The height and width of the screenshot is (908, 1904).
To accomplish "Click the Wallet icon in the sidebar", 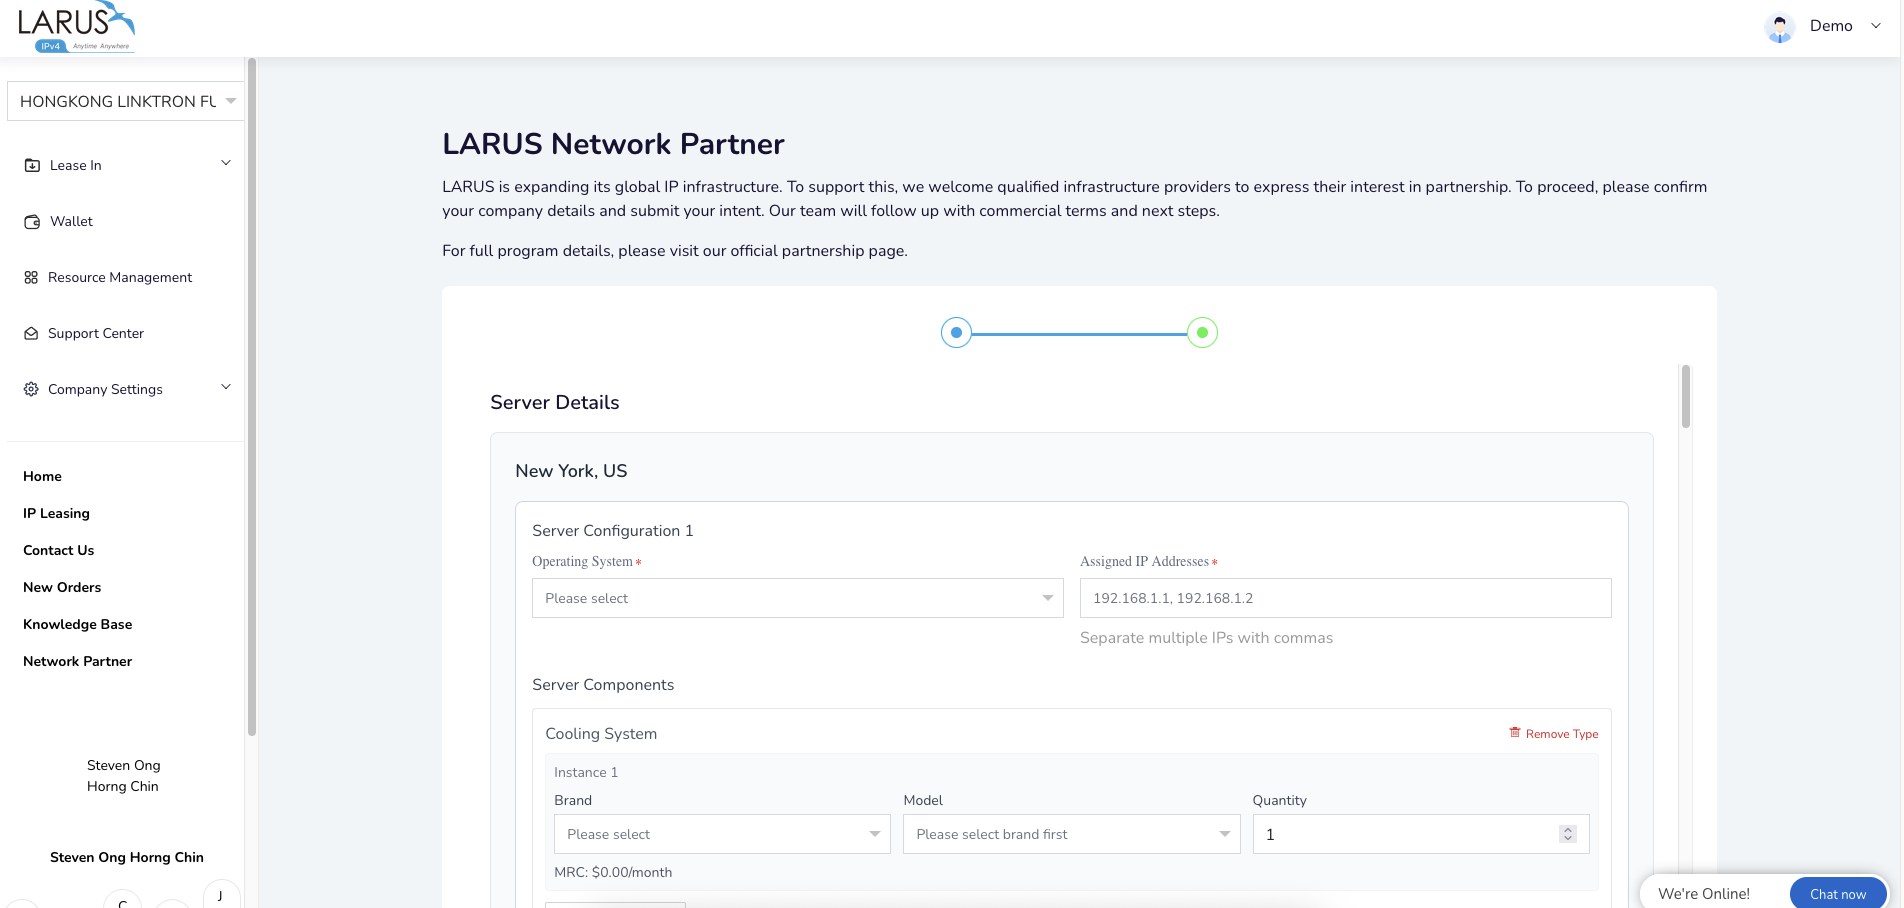I will [x=32, y=221].
